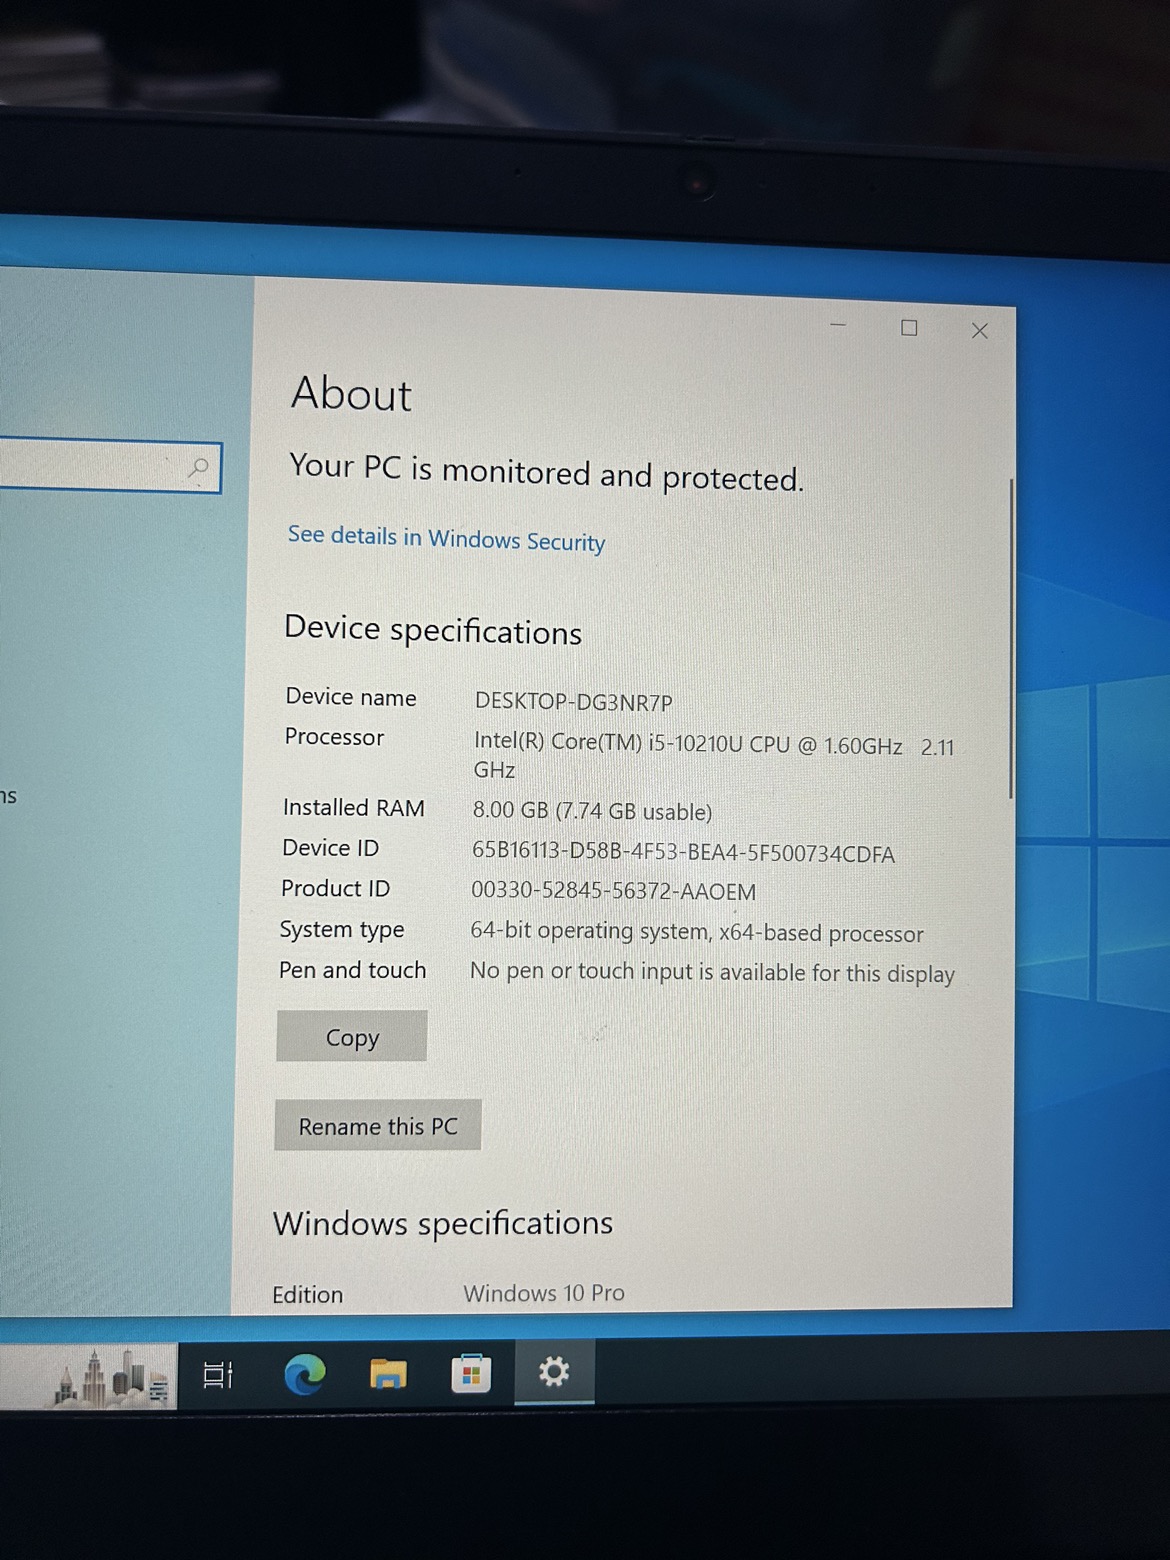Click the Device specifications heading
This screenshot has width=1170, height=1560.
tap(433, 630)
